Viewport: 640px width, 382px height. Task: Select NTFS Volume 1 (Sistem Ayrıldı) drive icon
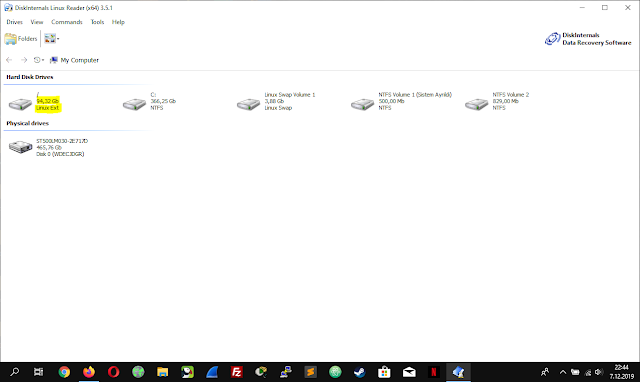coord(362,104)
